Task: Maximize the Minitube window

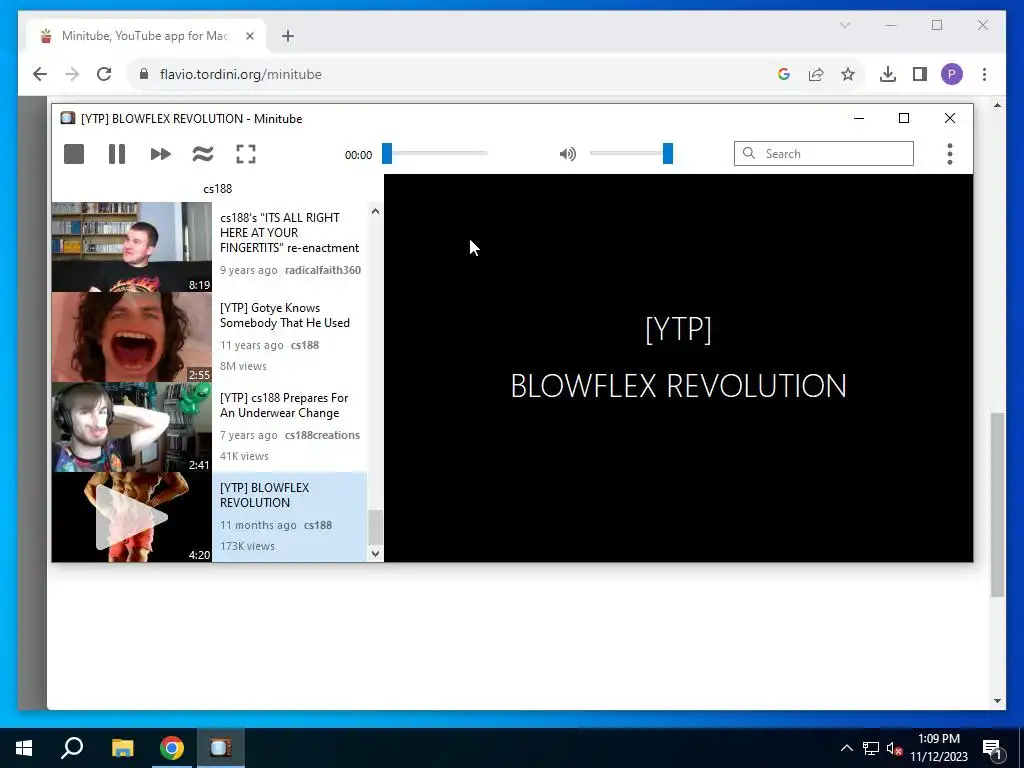Action: pyautogui.click(x=904, y=118)
